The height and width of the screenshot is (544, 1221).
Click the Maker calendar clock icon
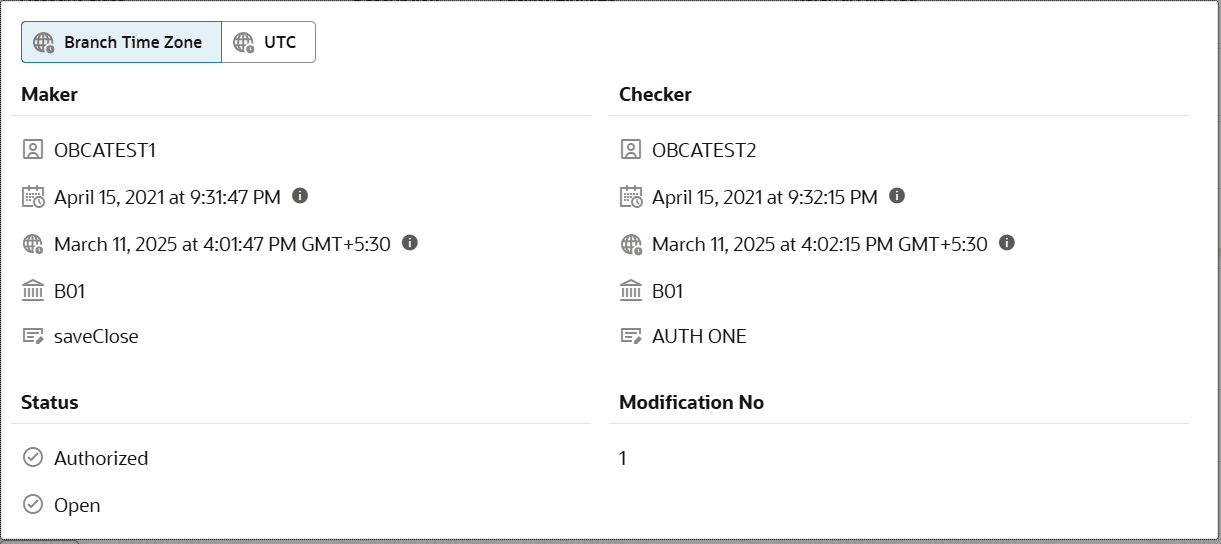point(33,196)
